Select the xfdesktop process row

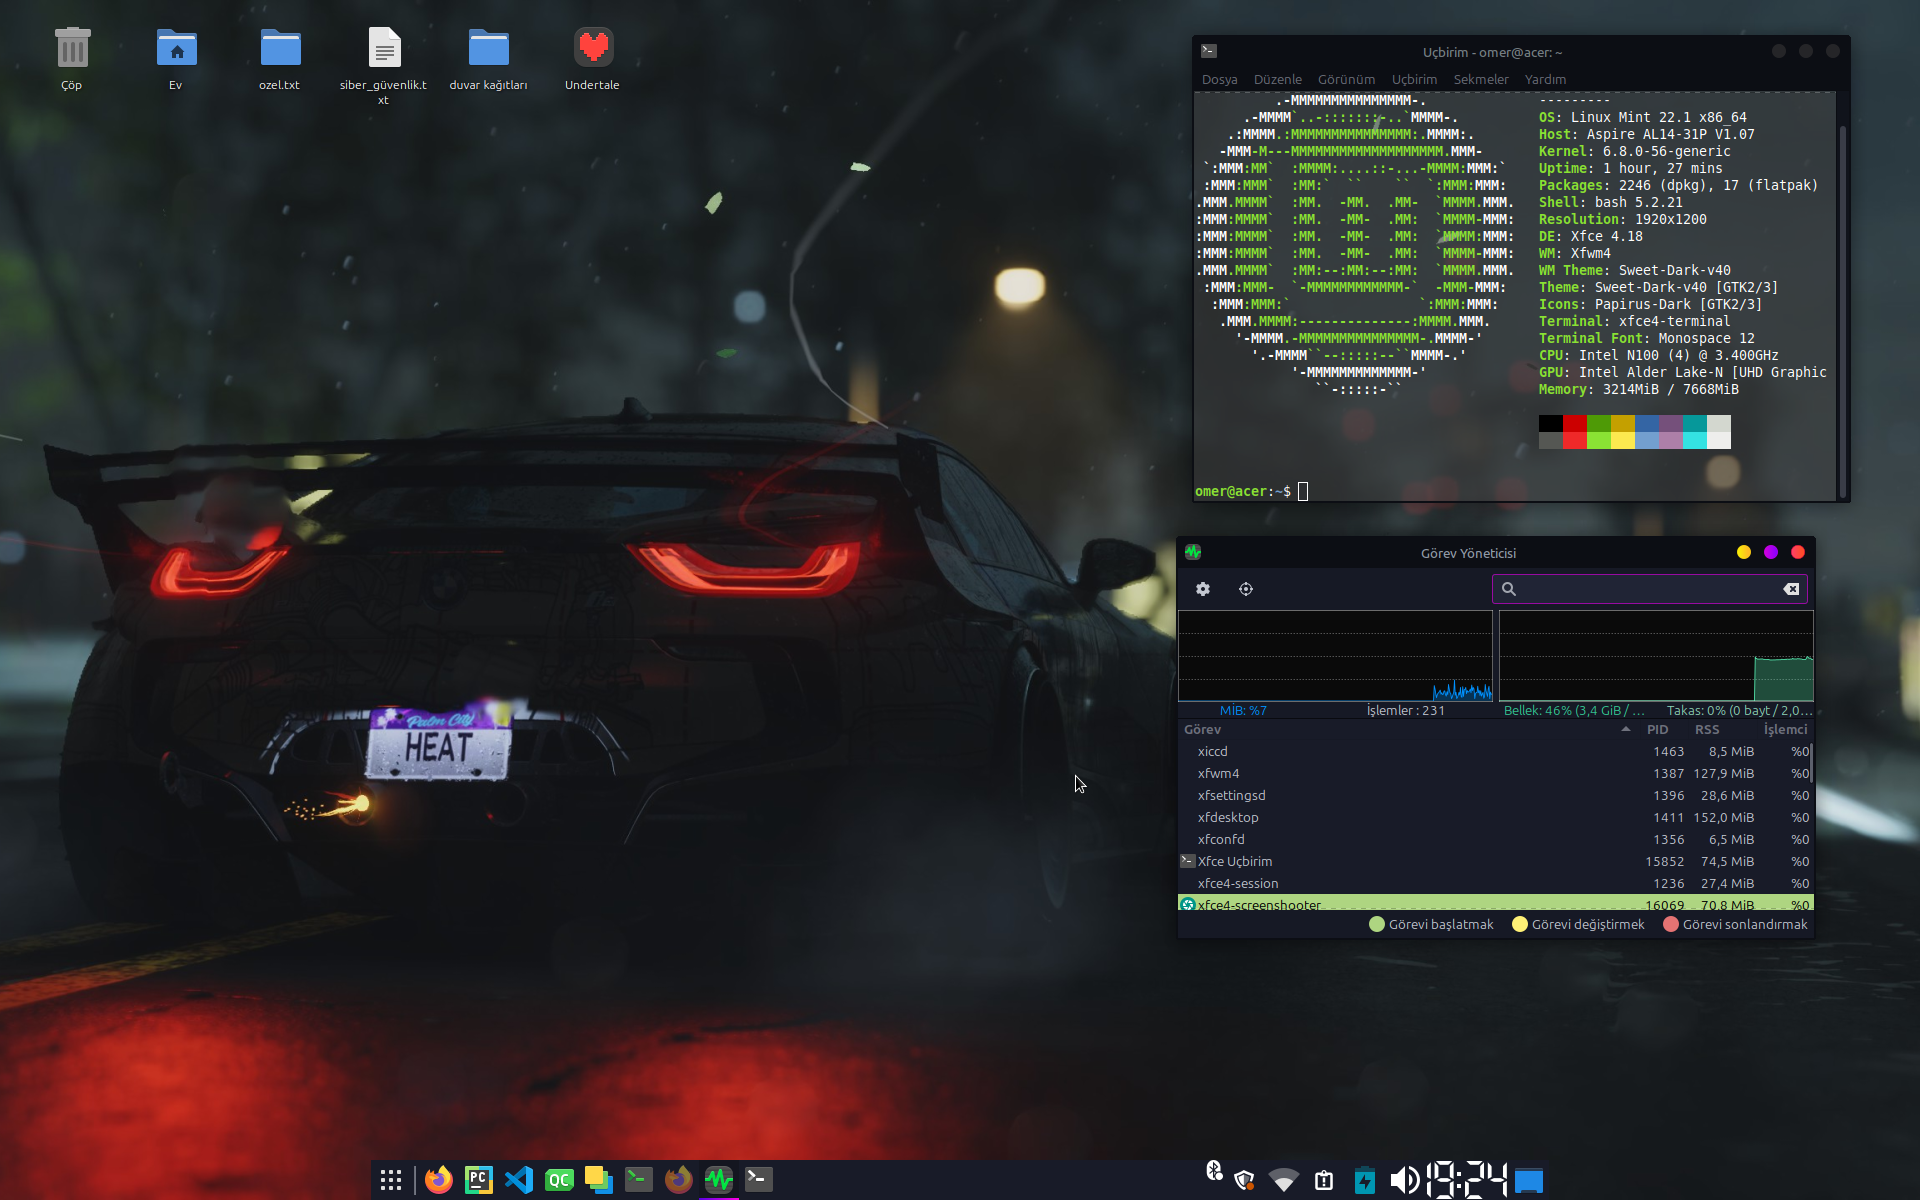(x=1400, y=818)
